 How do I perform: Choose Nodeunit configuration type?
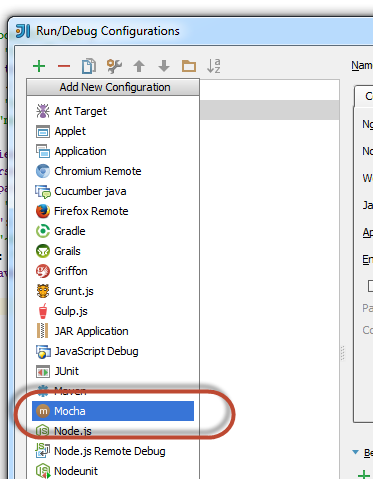tap(113, 471)
